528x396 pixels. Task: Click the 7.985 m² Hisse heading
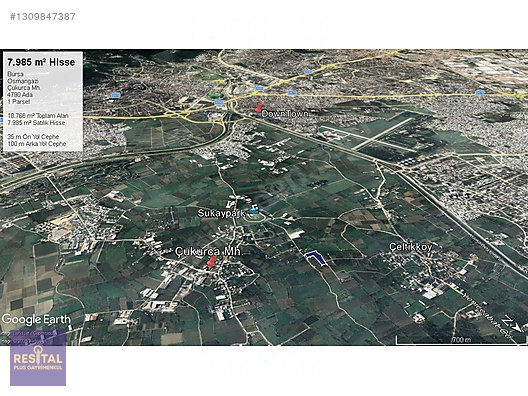[x=41, y=62]
